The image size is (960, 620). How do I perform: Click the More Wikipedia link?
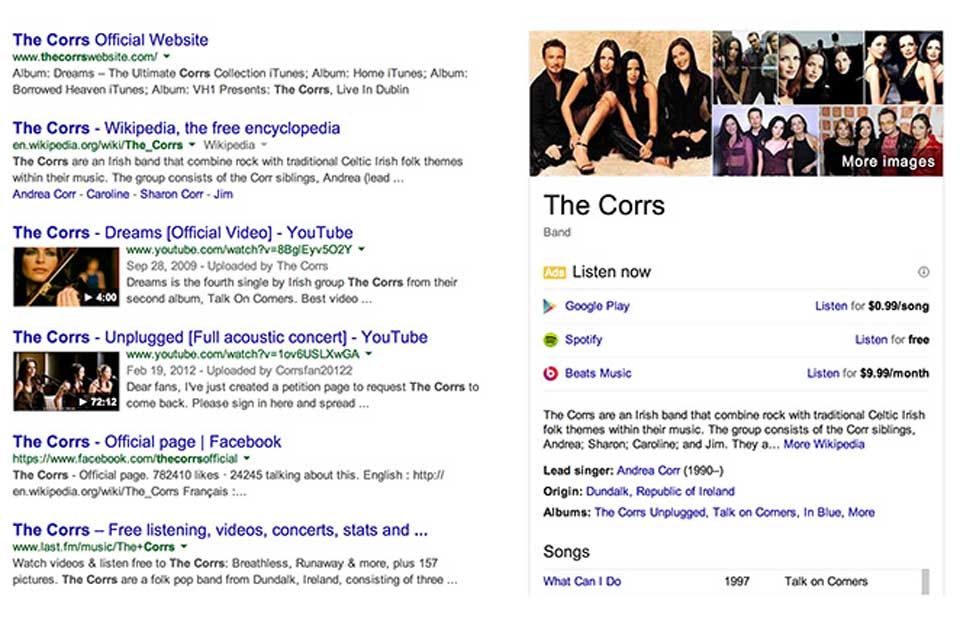pyautogui.click(x=824, y=444)
